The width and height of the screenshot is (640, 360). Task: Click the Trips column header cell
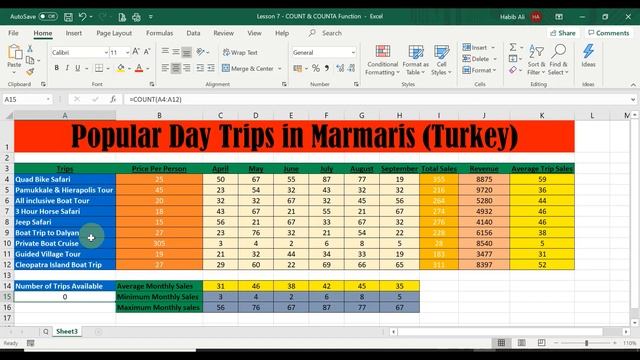tap(65, 169)
